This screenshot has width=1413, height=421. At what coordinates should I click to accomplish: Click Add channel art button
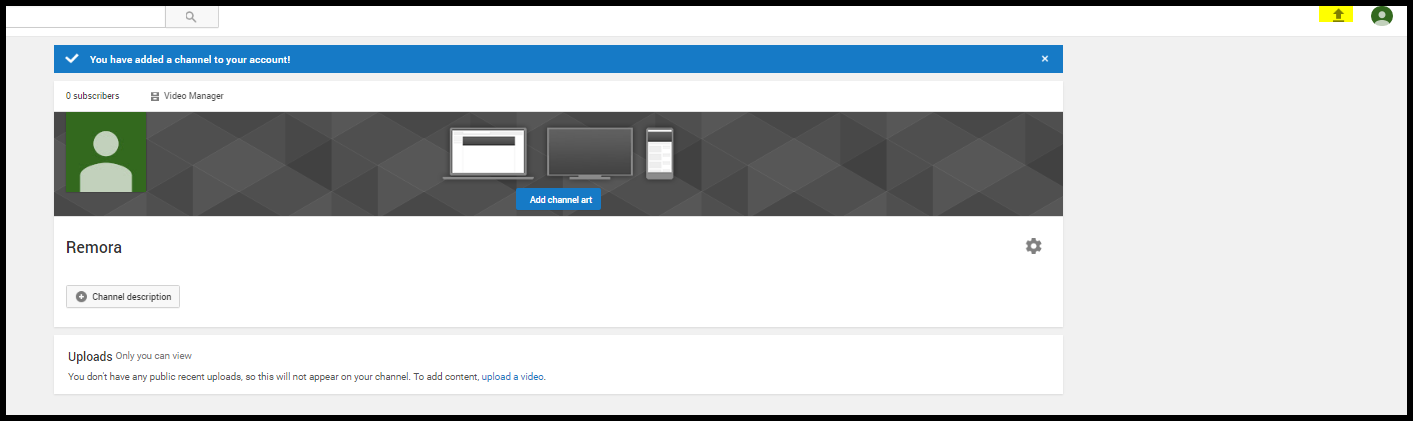point(559,199)
